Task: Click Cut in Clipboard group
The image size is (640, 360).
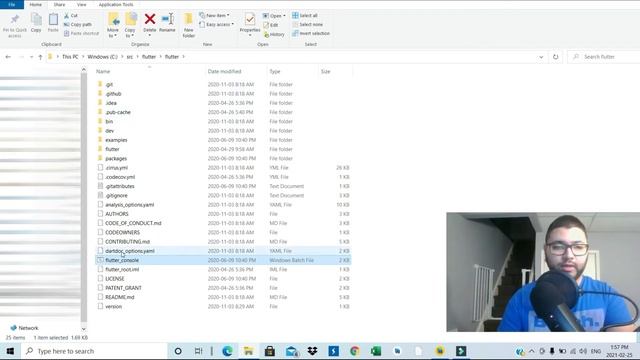Action: pyautogui.click(x=71, y=16)
